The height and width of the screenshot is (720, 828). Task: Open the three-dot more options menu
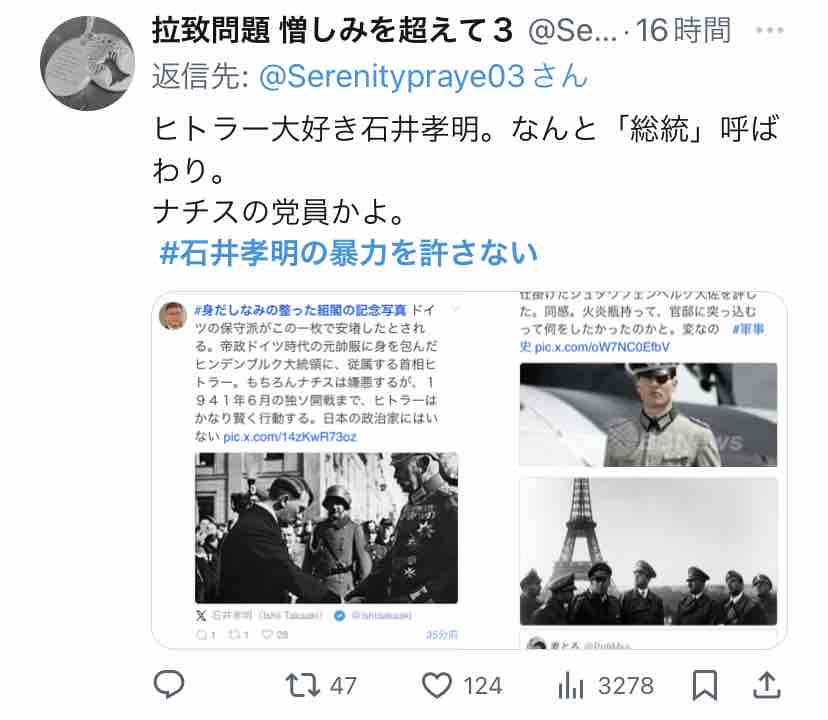[769, 30]
